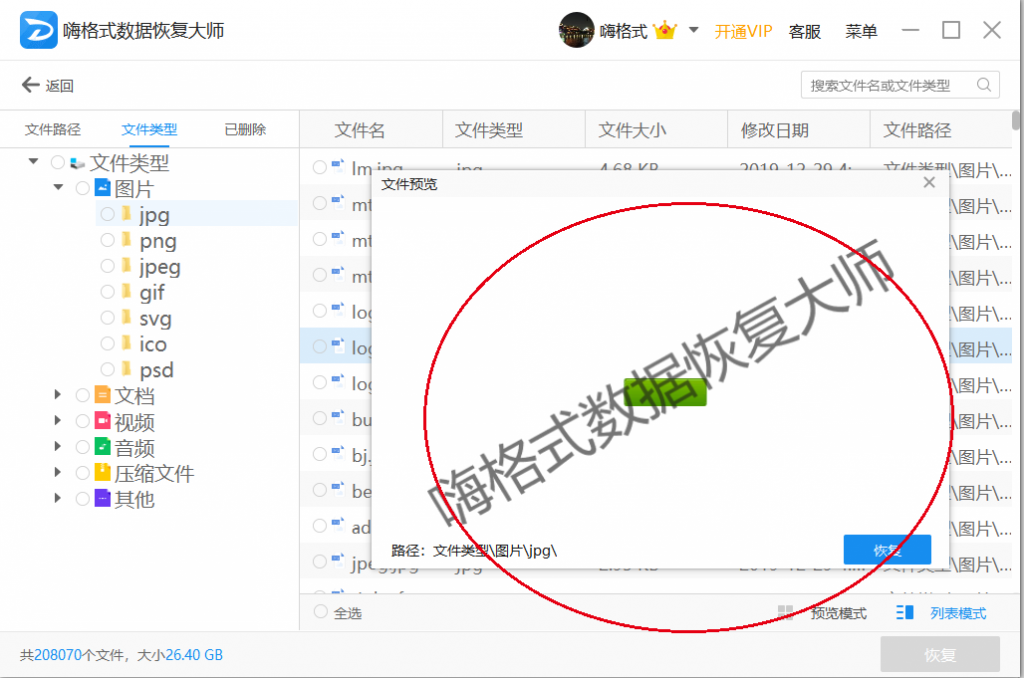Click the green image in the preview
Screen dimensions: 1024x678
pos(665,392)
